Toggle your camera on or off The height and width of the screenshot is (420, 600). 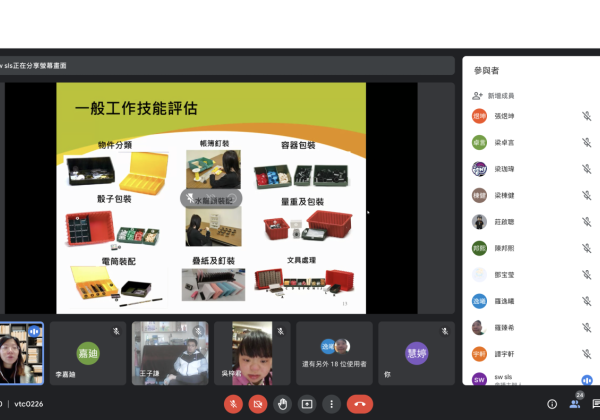pyautogui.click(x=258, y=404)
